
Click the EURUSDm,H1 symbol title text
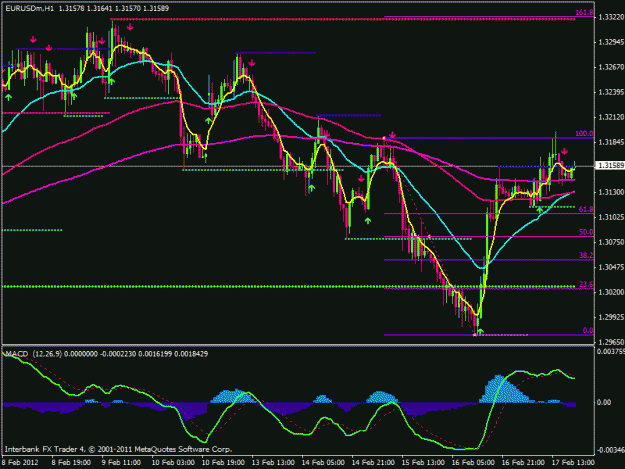[29, 8]
